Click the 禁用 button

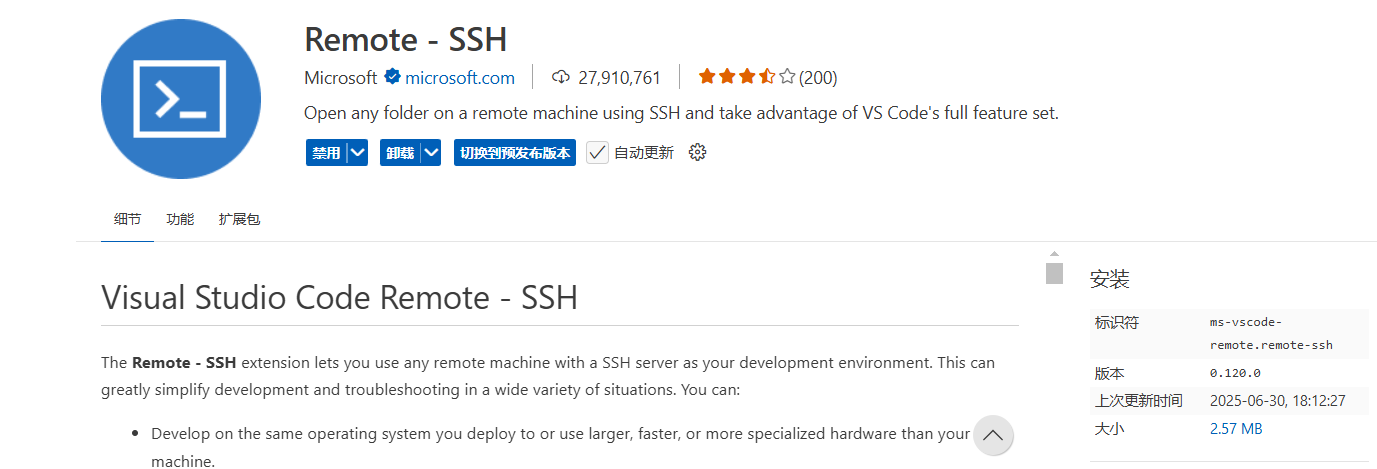click(x=326, y=152)
